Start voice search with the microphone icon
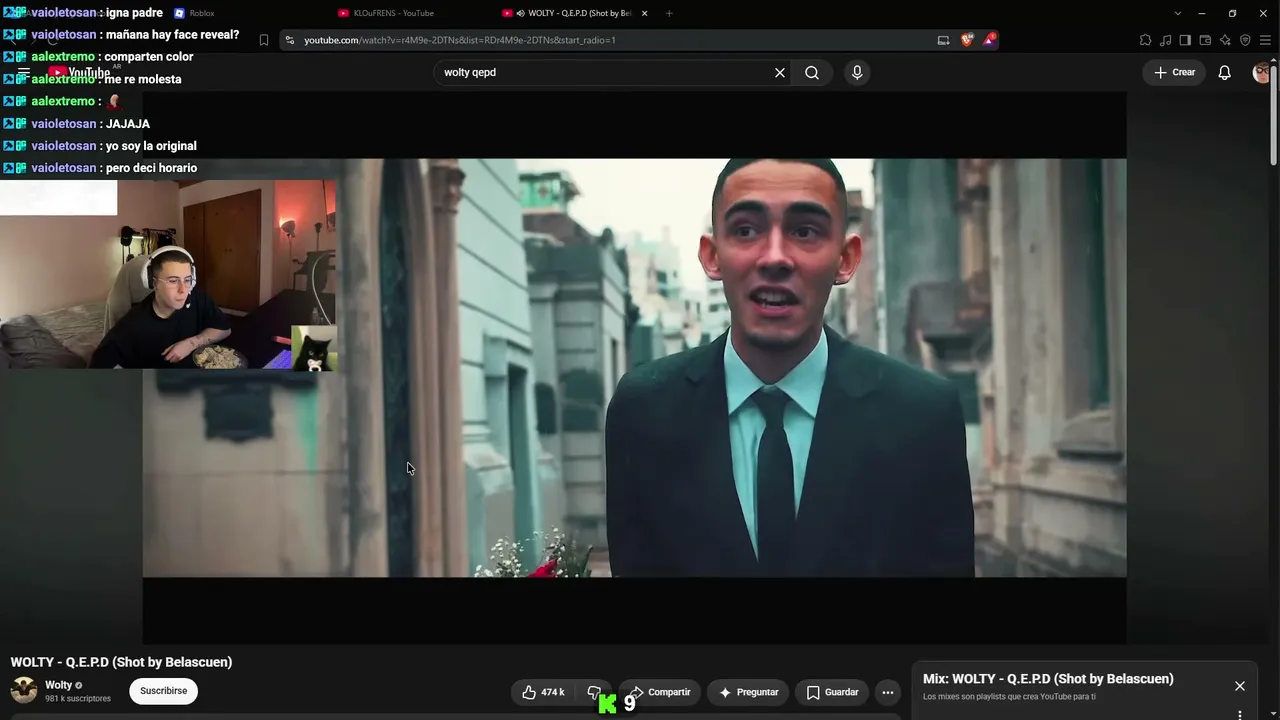 click(x=857, y=72)
